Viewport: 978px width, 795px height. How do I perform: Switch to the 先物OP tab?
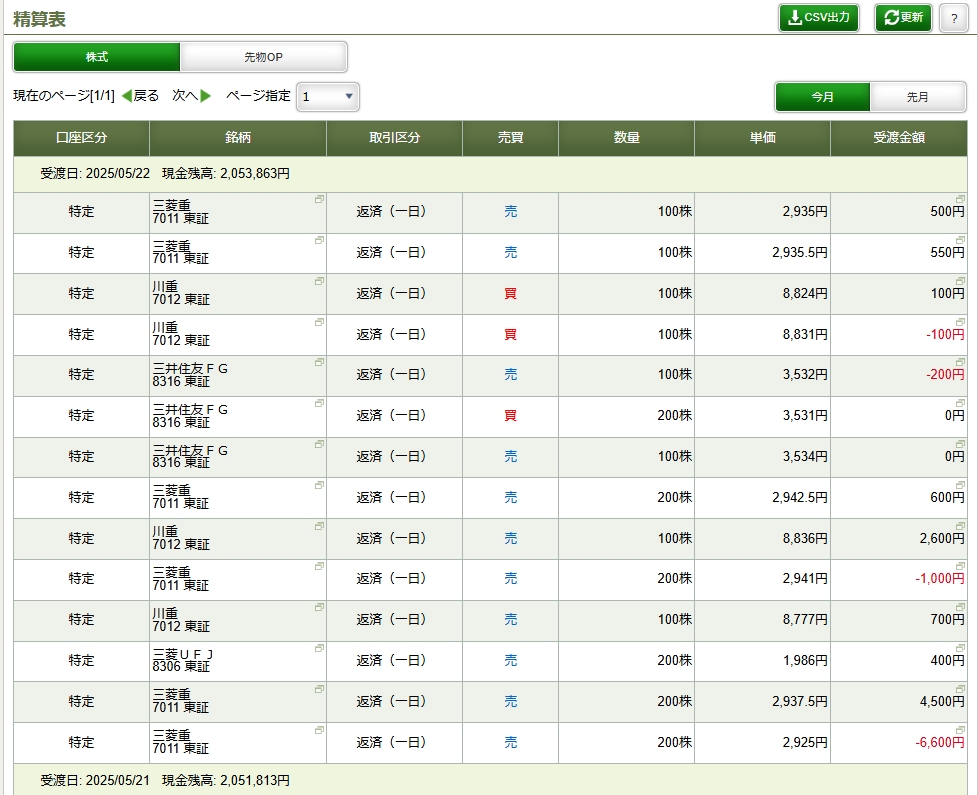(263, 57)
